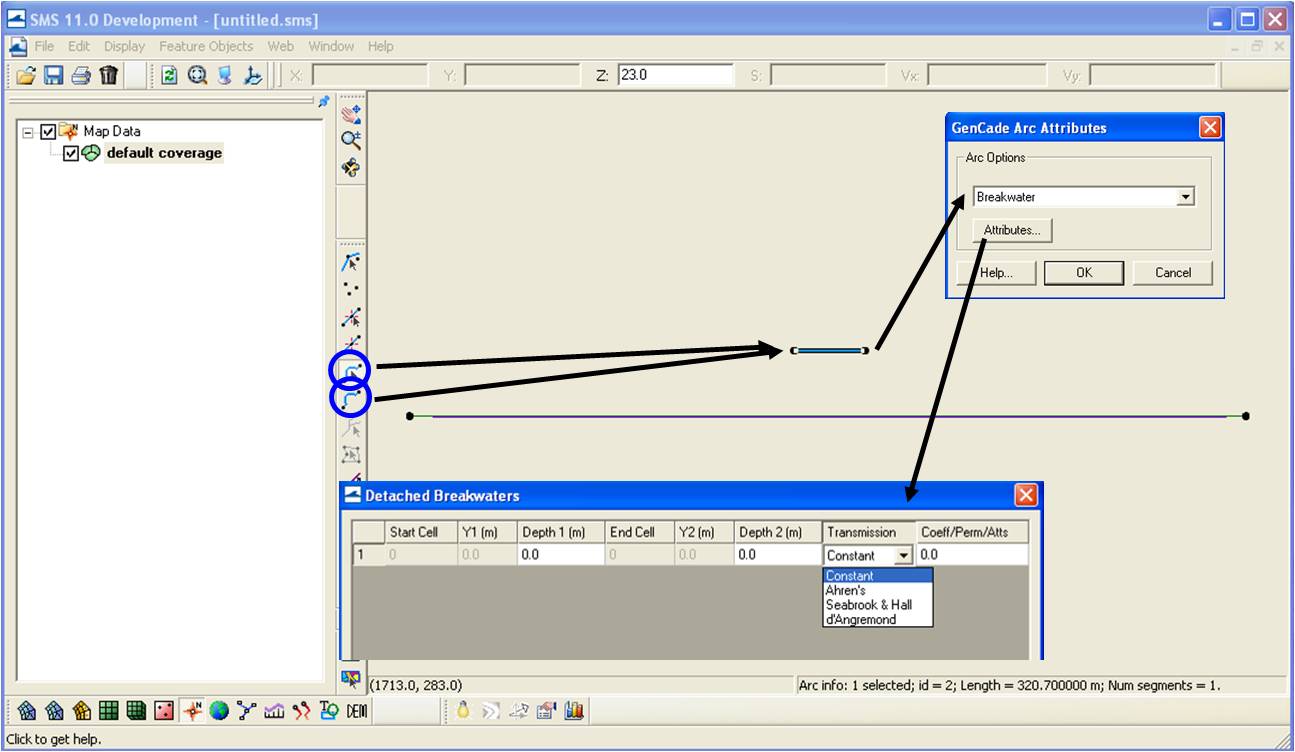Screen dimensions: 1295x752
Task: Click the Select Feature Group box tool
Action: tap(351, 455)
